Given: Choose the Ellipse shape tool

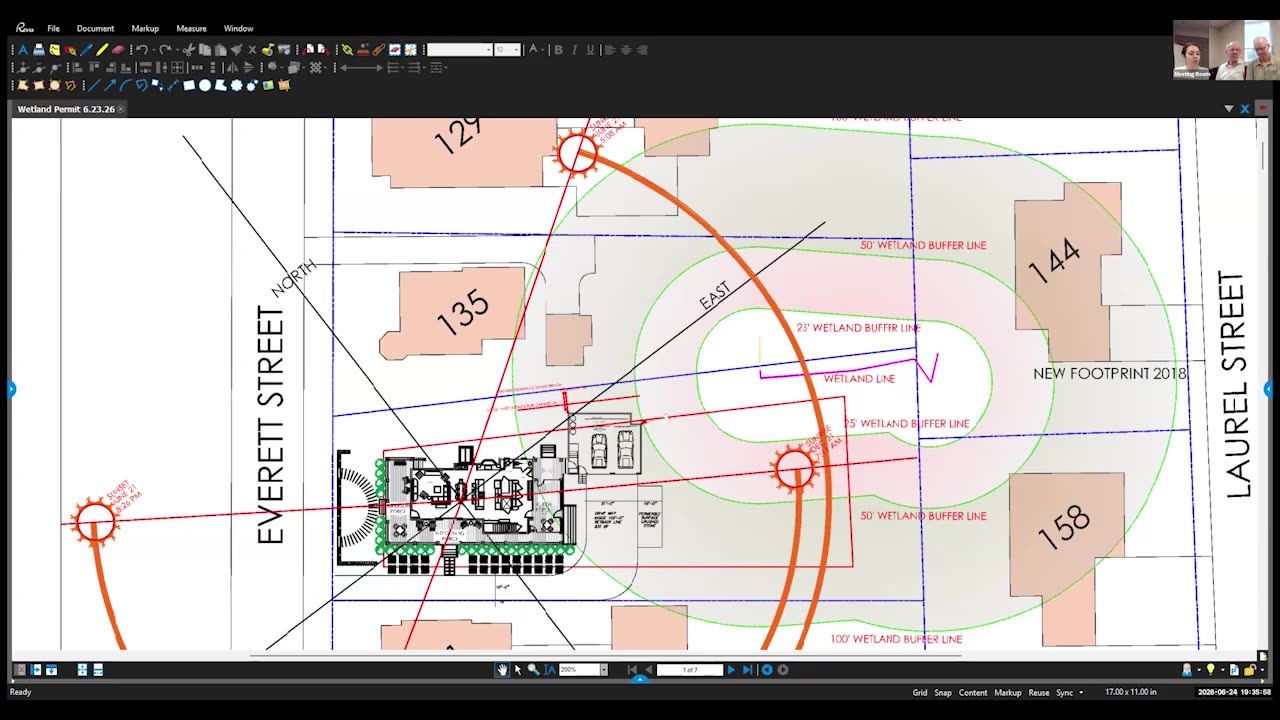Looking at the screenshot, I should pyautogui.click(x=205, y=85).
